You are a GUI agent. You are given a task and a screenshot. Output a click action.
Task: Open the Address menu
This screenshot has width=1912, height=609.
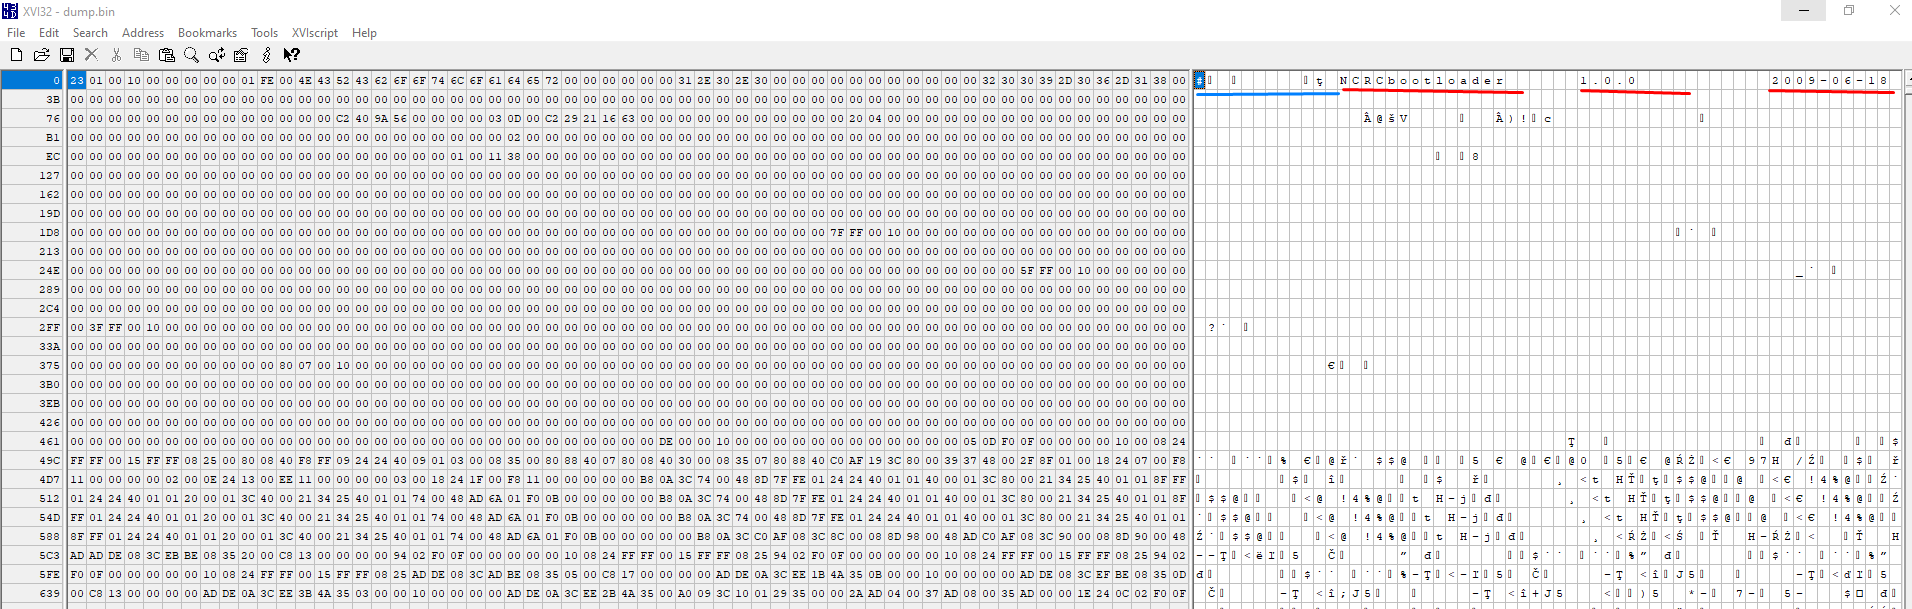(143, 33)
